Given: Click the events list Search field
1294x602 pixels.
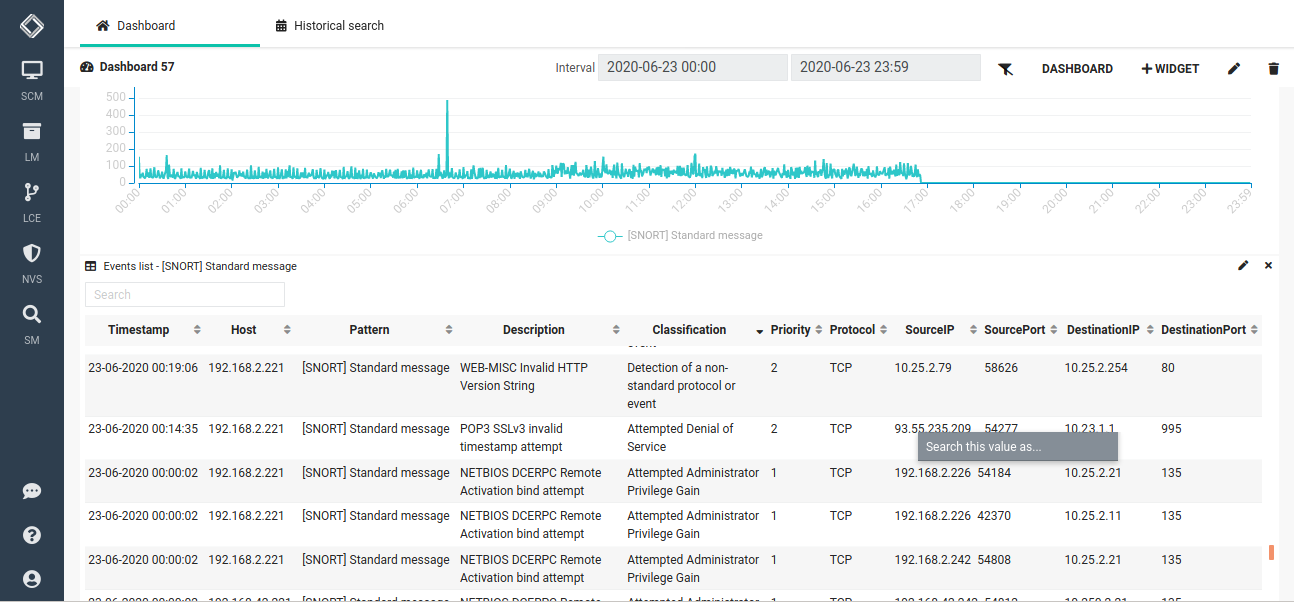Looking at the screenshot, I should [x=185, y=295].
